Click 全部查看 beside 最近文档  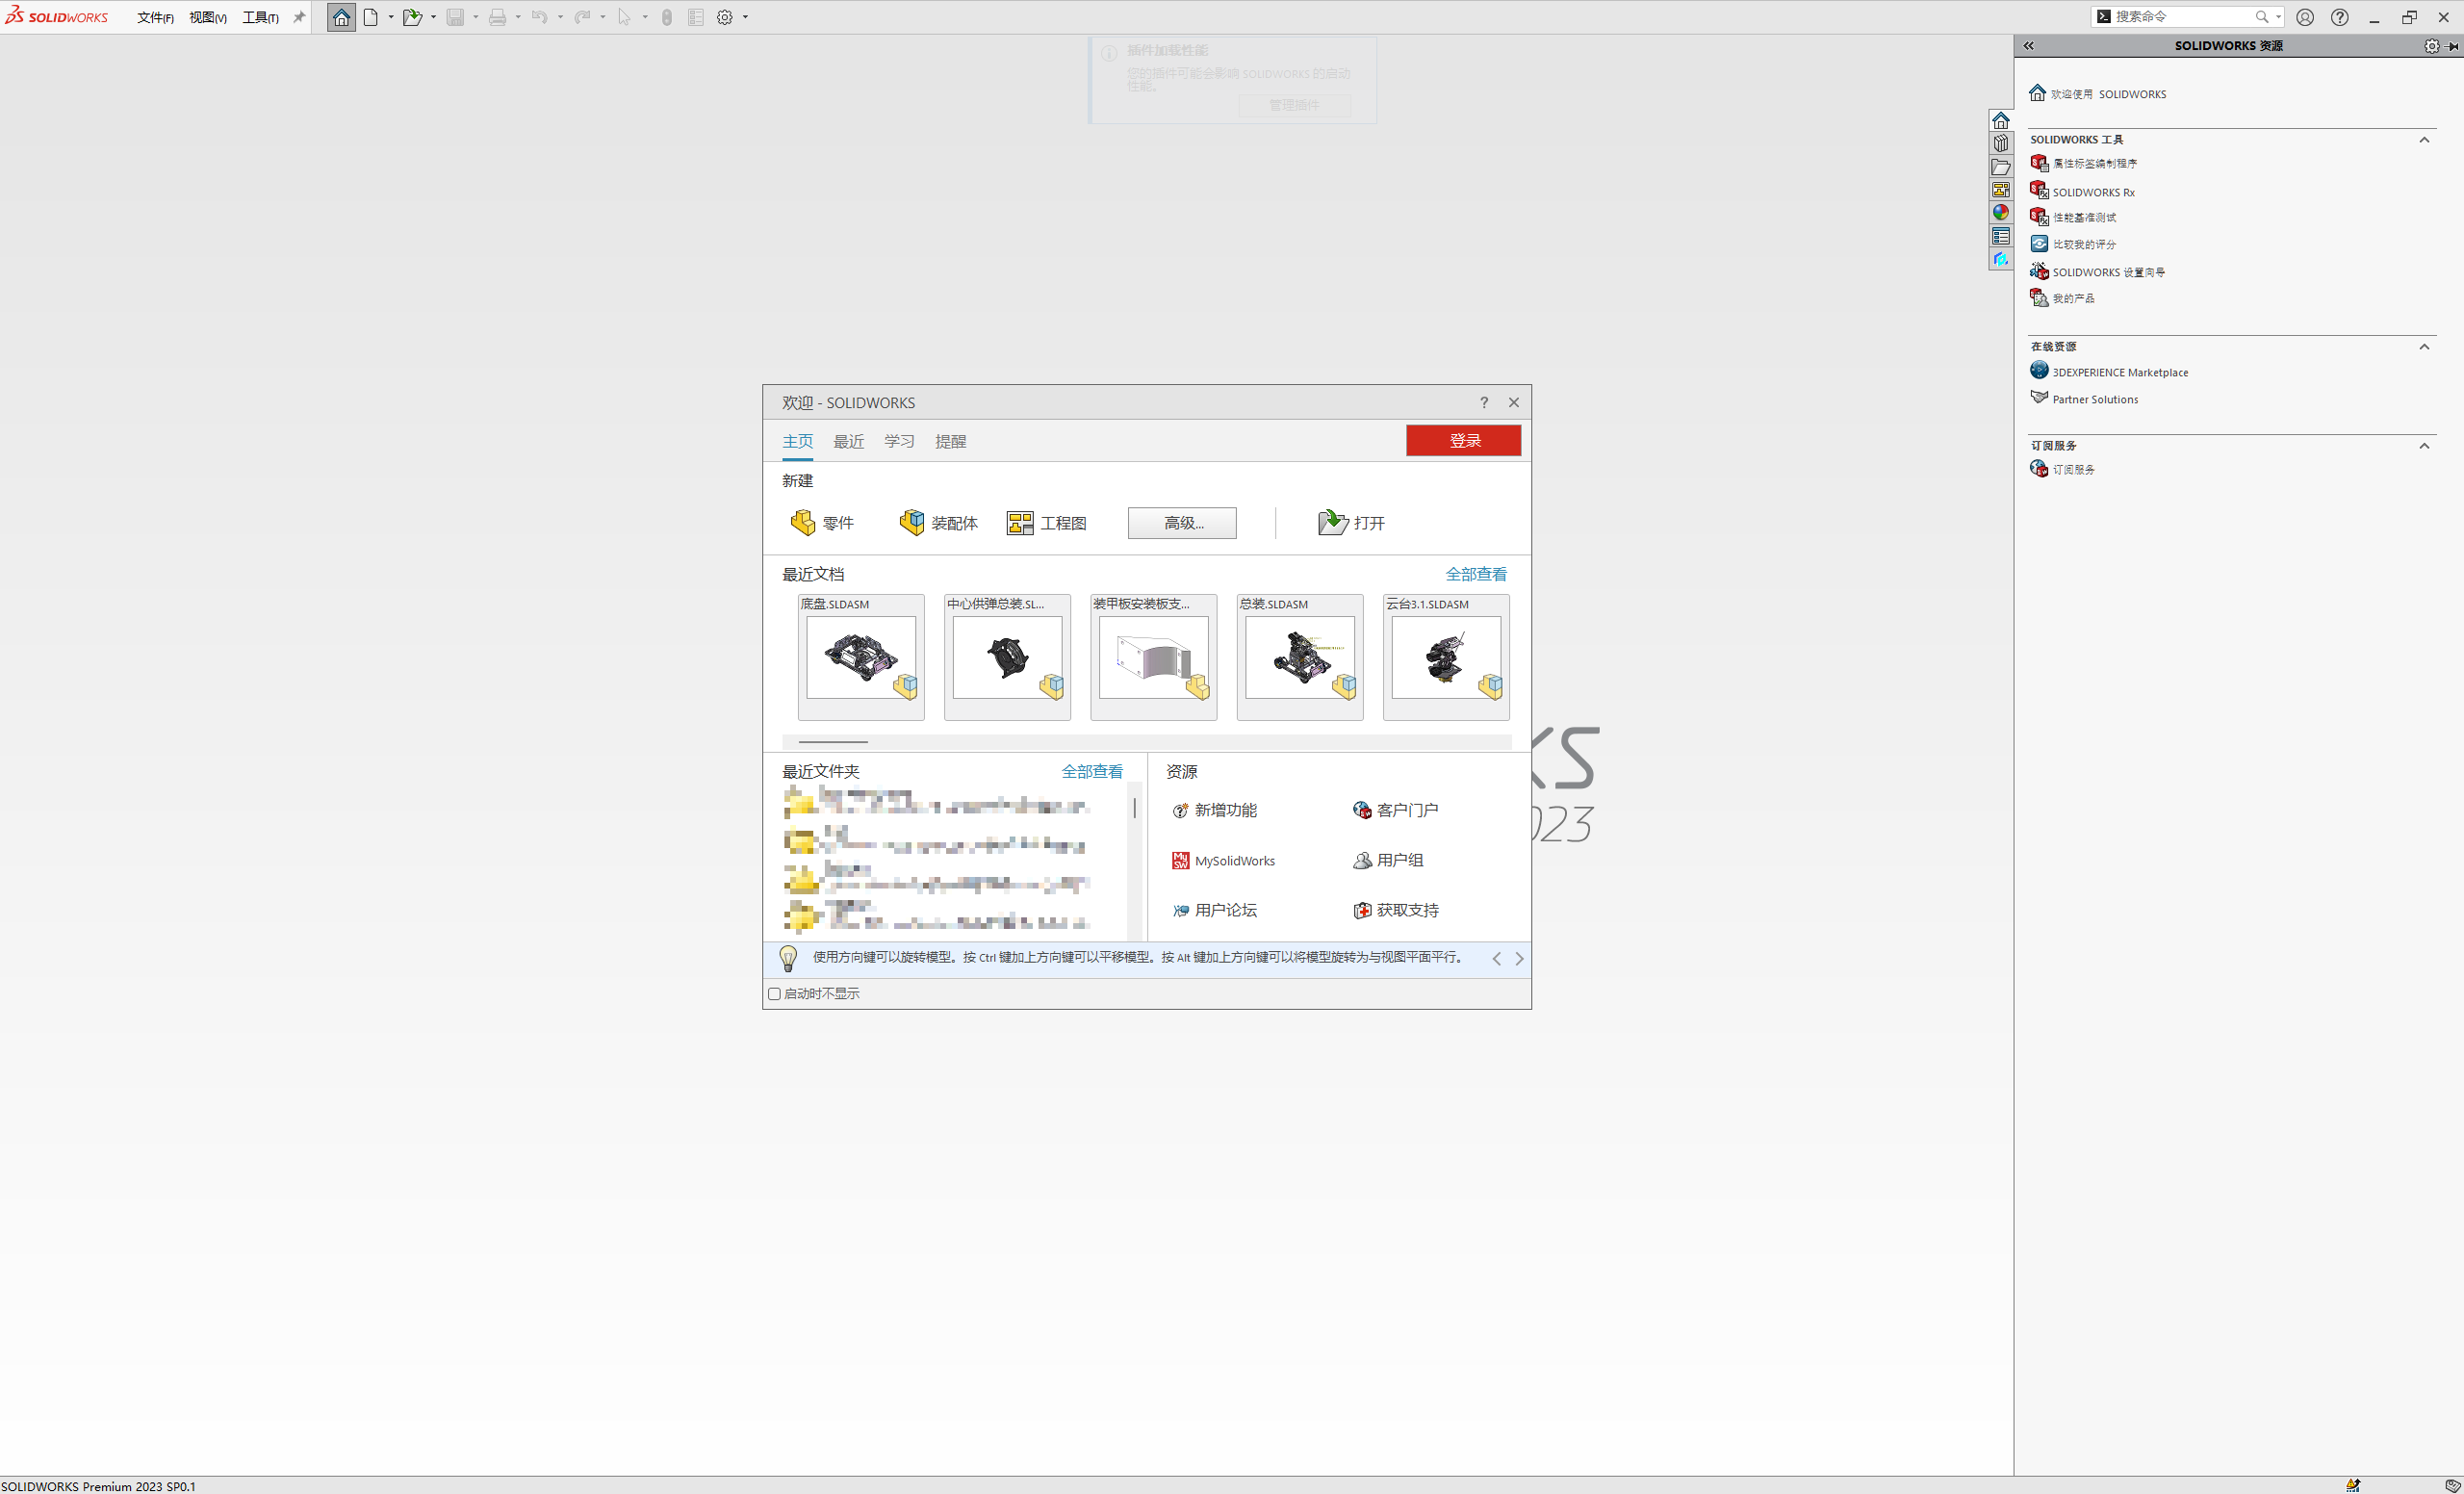(1476, 574)
